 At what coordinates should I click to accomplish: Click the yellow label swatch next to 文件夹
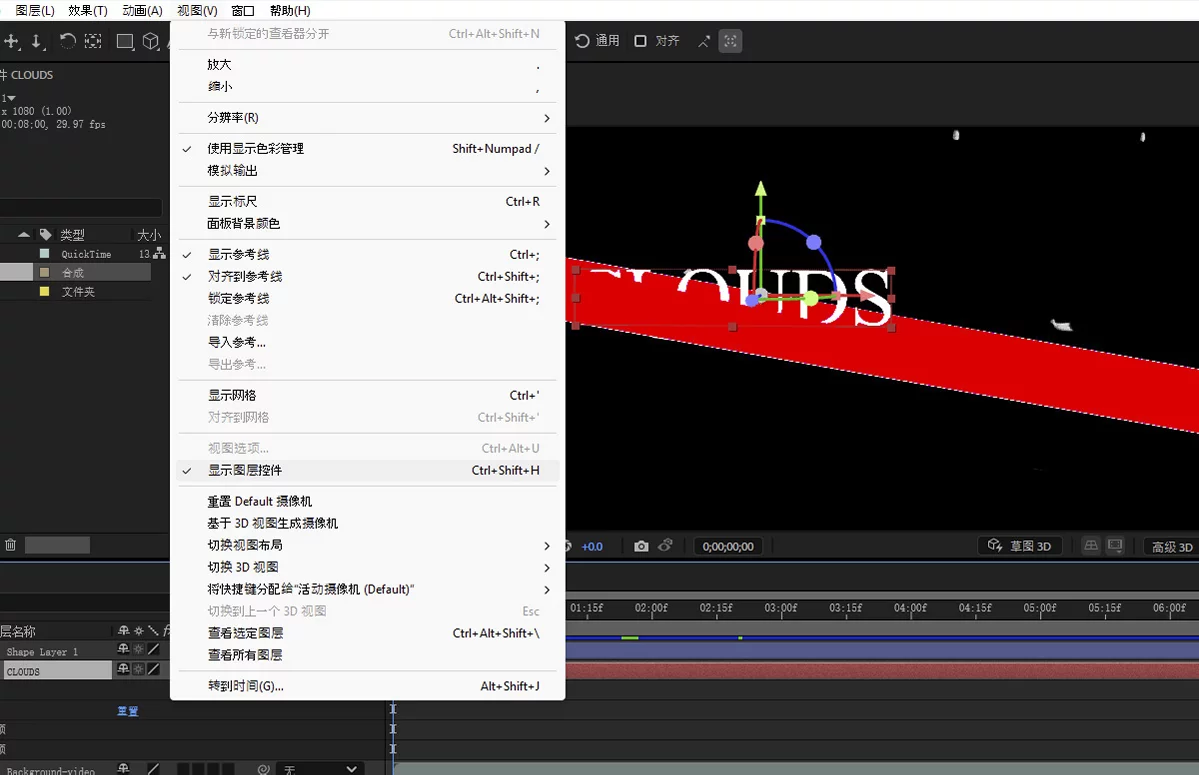42,290
